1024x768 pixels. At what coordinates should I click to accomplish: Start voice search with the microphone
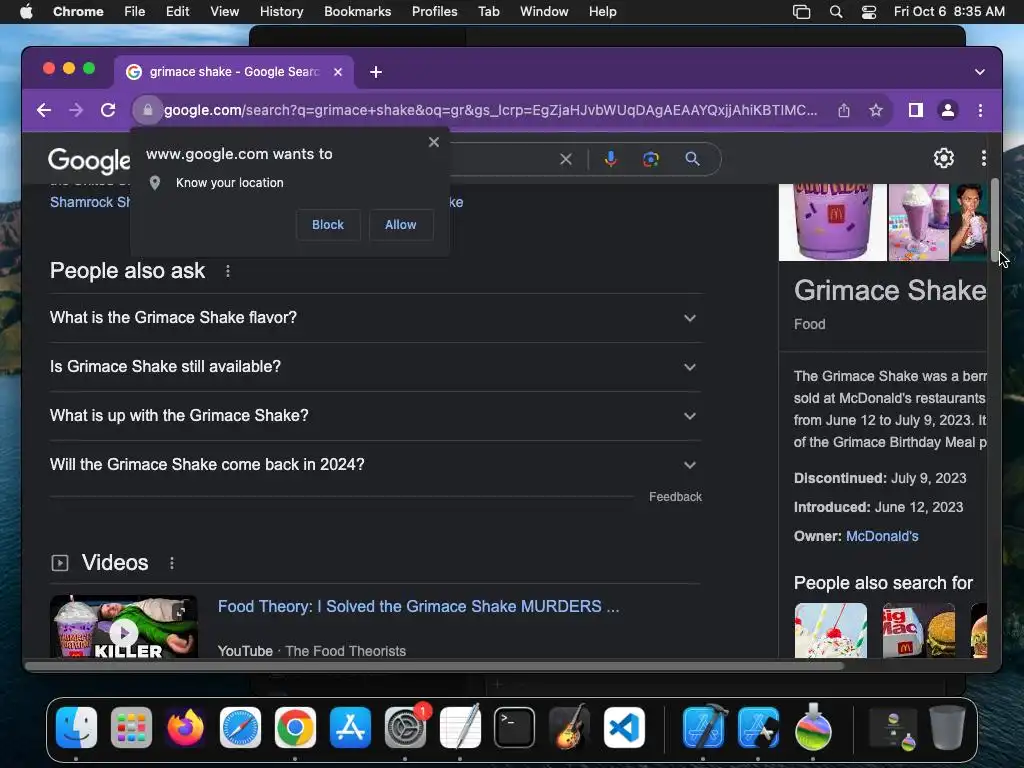coord(611,159)
